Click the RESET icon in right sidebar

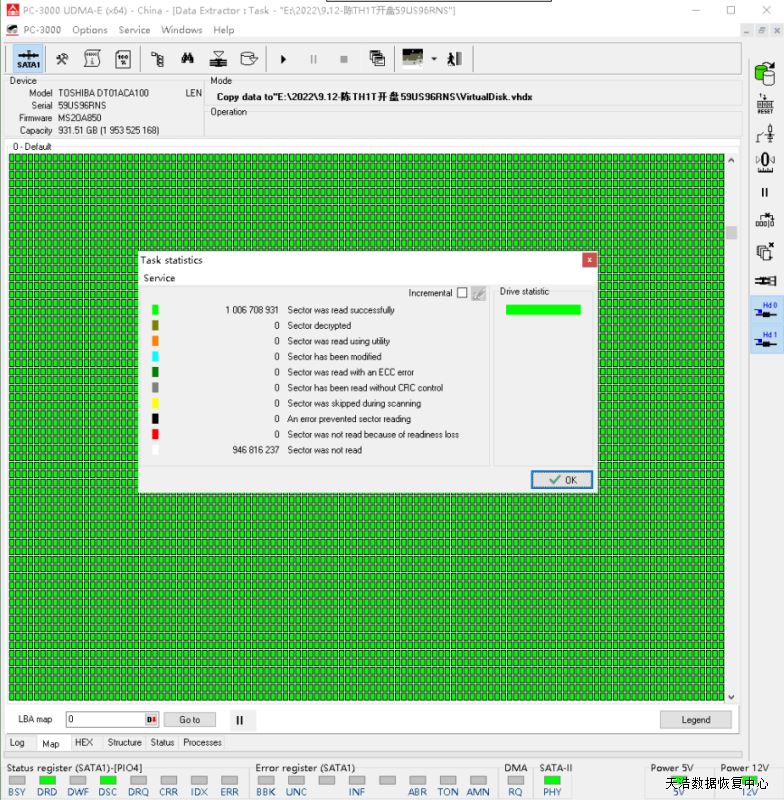765,105
